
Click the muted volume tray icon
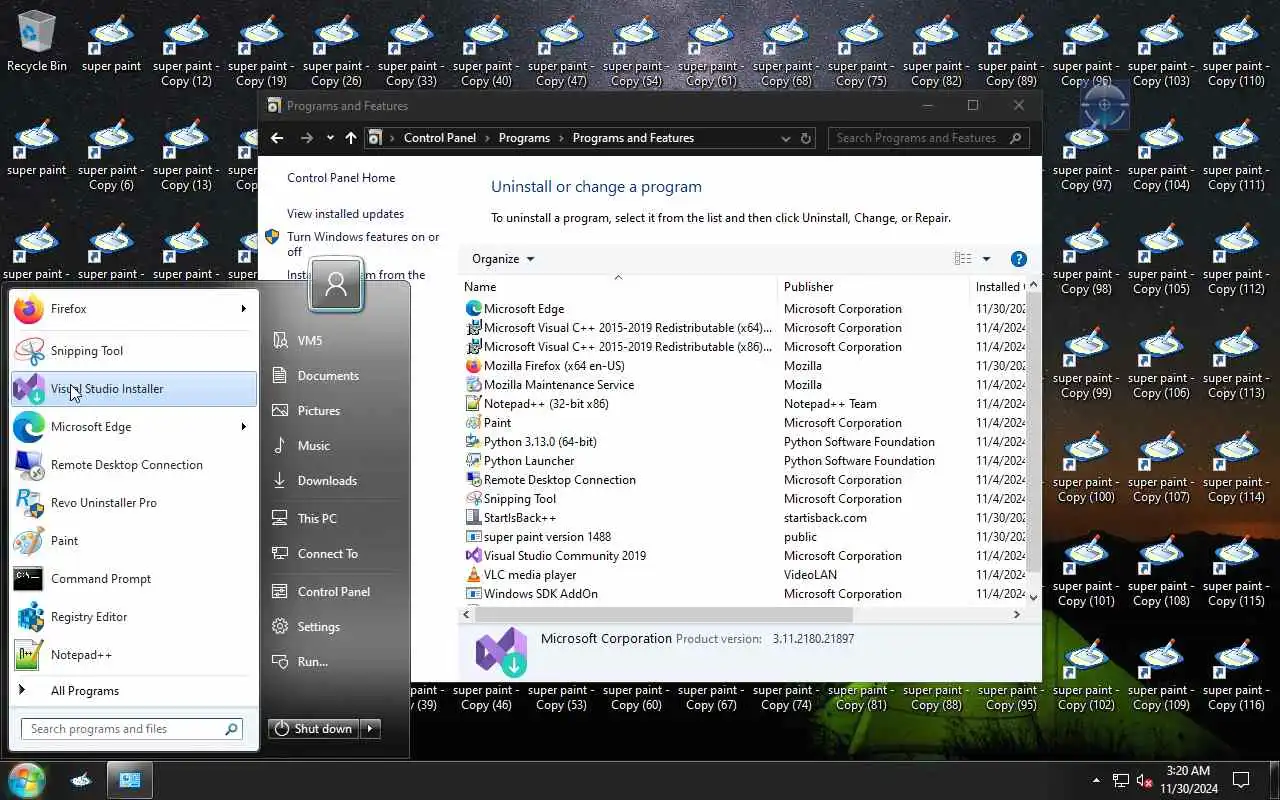pos(1146,780)
